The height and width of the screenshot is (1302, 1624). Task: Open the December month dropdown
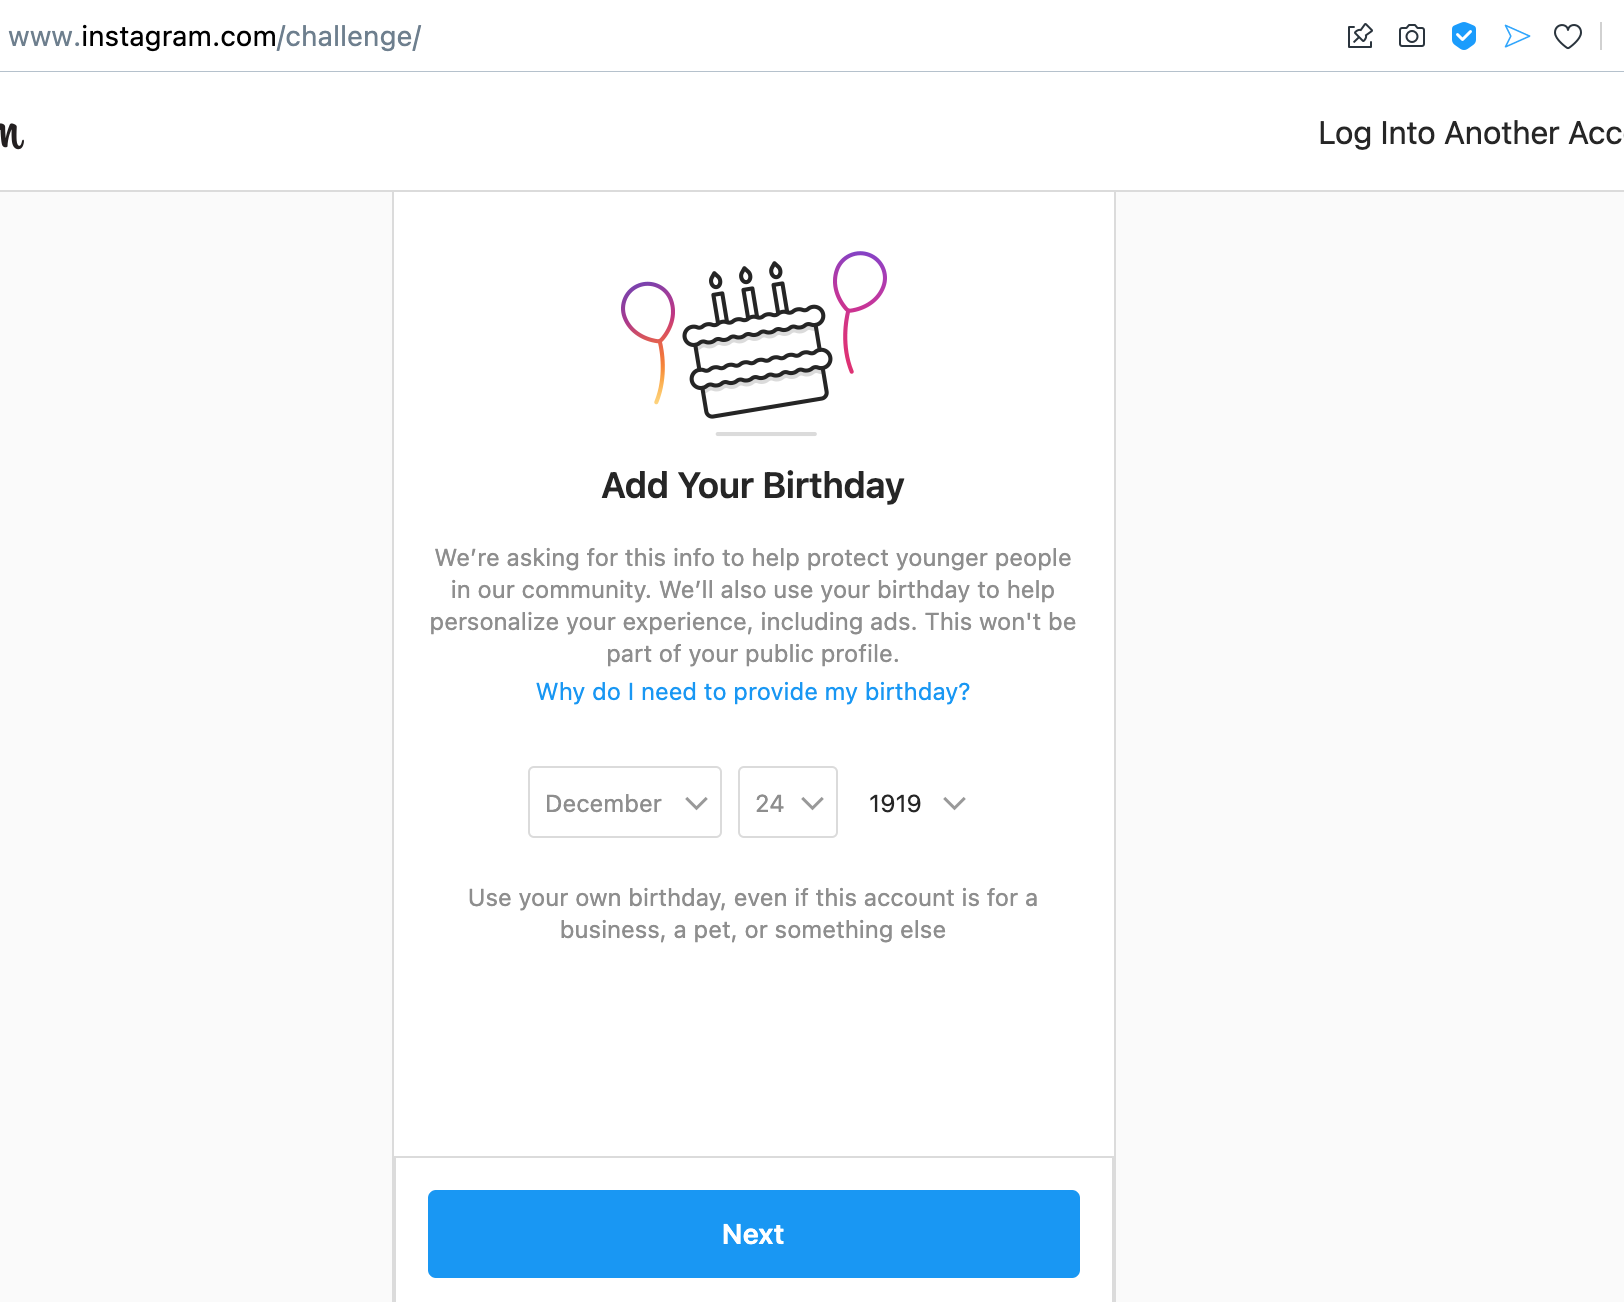[625, 803]
